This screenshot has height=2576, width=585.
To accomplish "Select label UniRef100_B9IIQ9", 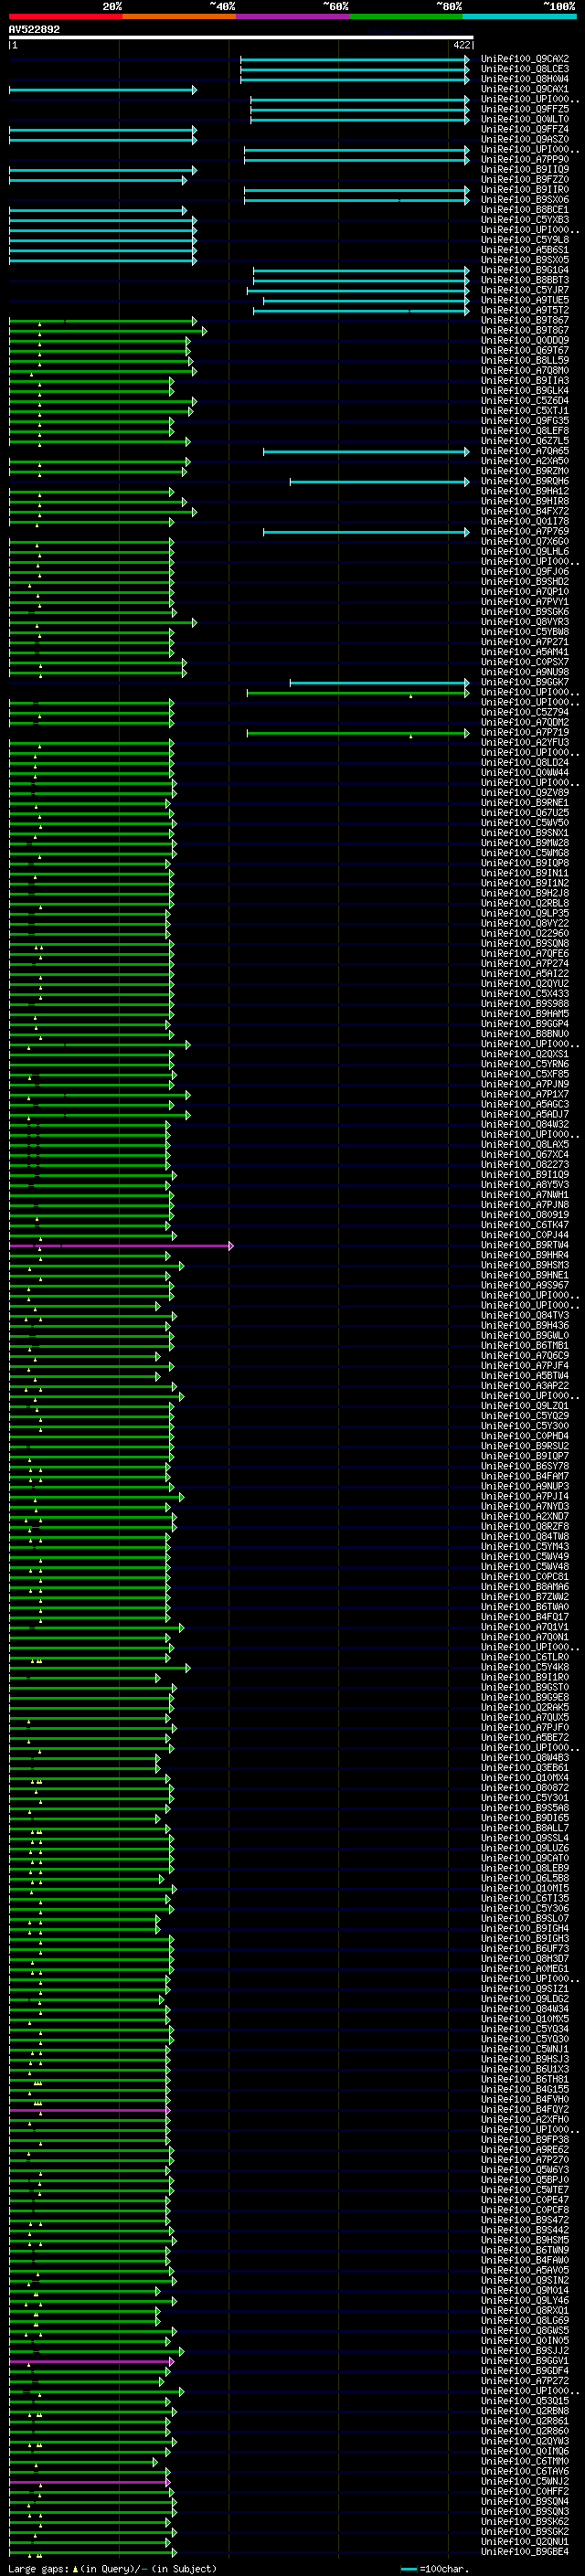I will 525,169.
